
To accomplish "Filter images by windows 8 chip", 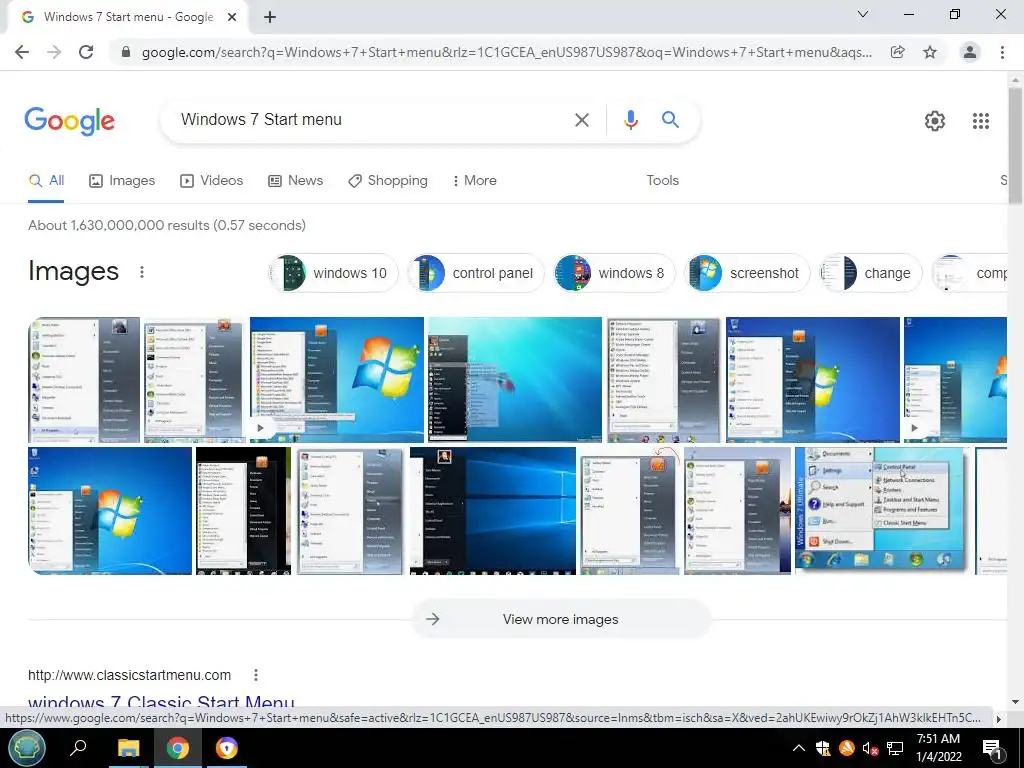I will click(x=615, y=273).
